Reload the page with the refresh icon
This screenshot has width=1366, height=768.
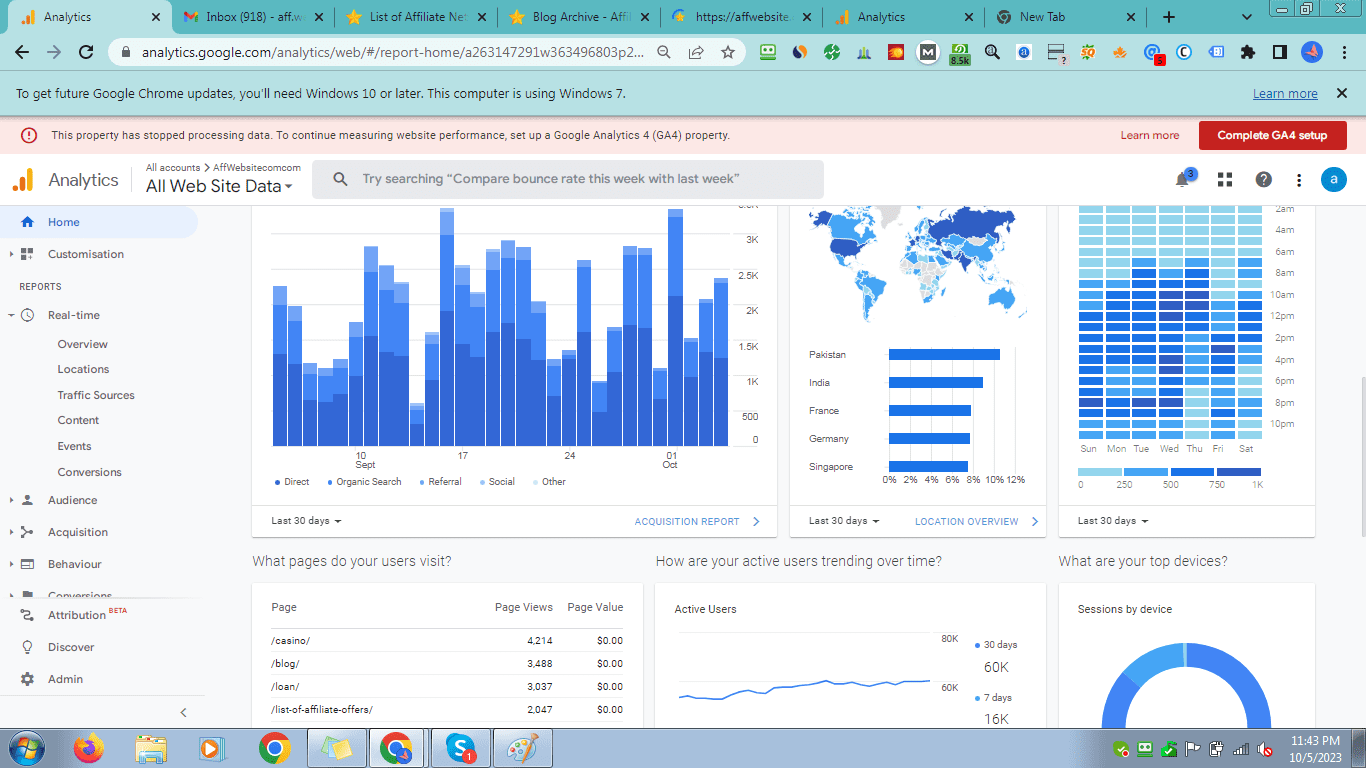pos(86,52)
